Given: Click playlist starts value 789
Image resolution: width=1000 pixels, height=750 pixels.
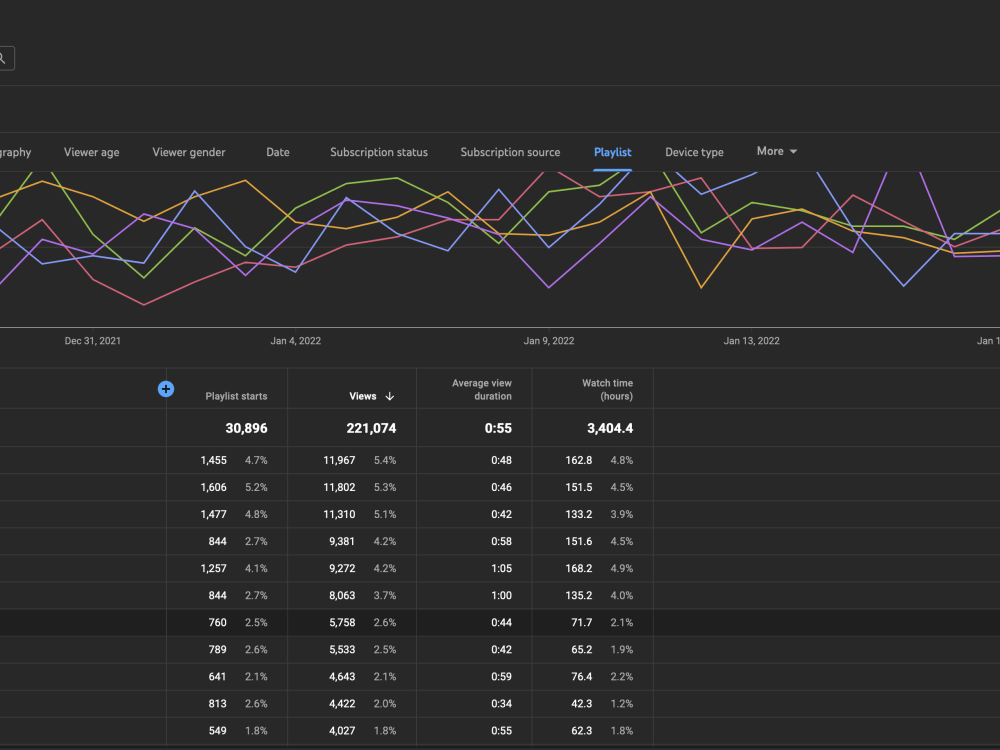Looking at the screenshot, I should point(217,649).
